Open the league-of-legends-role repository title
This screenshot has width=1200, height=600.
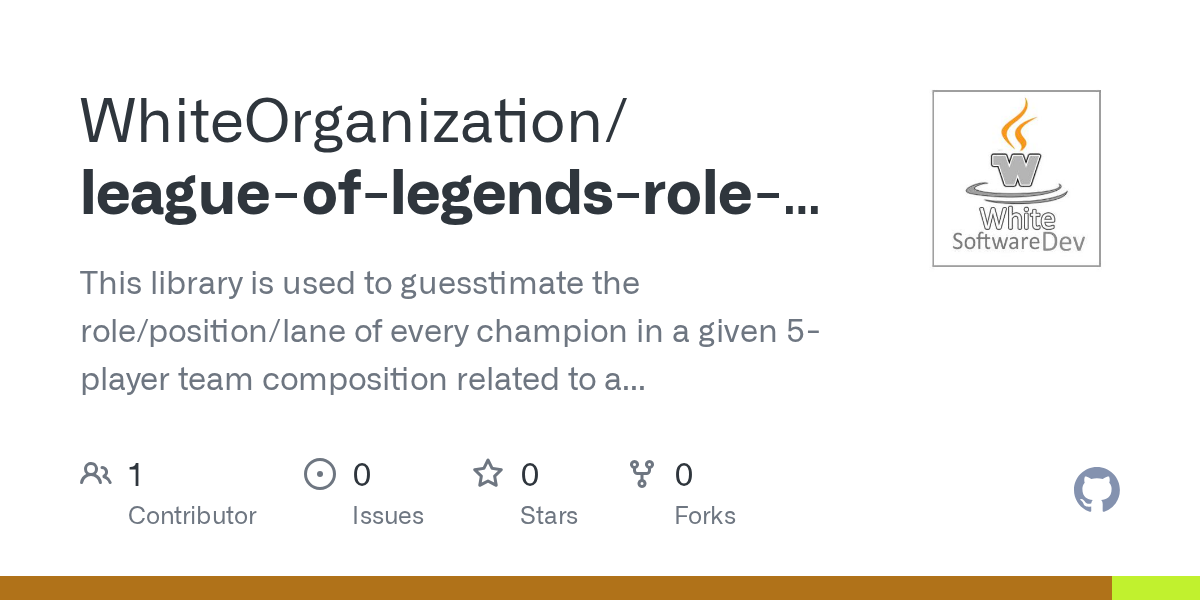point(448,194)
